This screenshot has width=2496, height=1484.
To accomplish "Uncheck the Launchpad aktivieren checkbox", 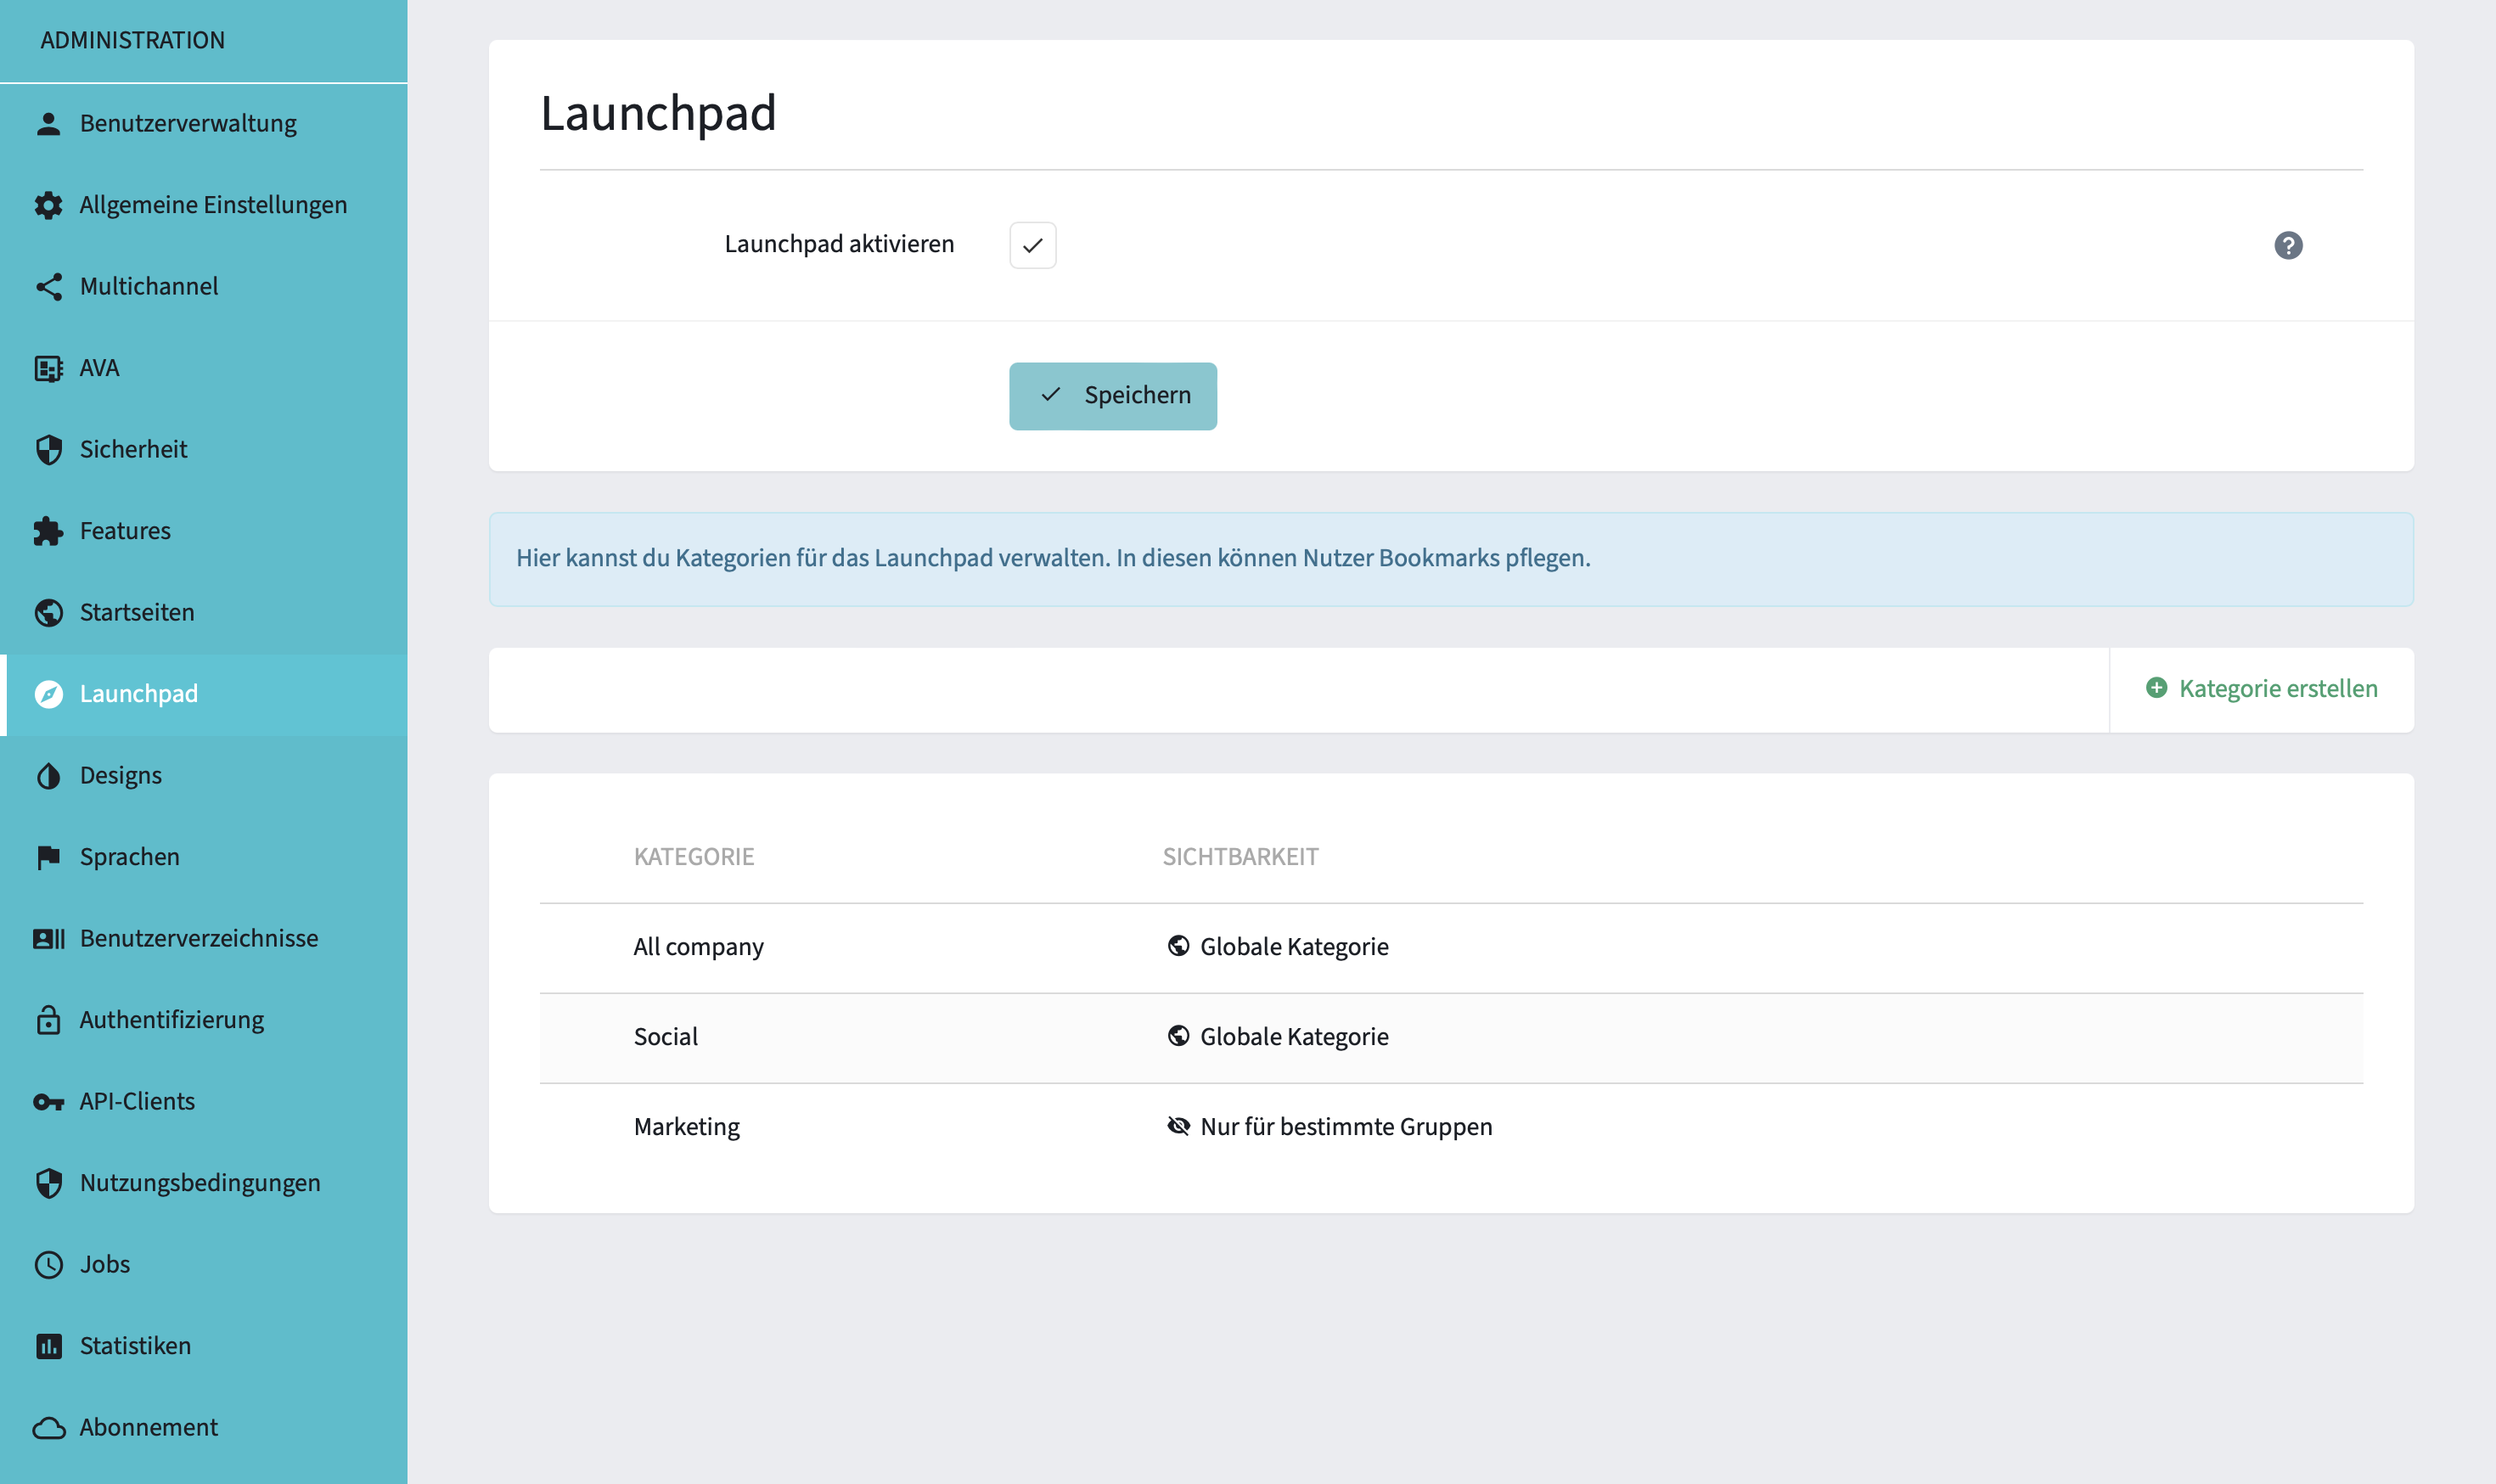I will [1033, 245].
